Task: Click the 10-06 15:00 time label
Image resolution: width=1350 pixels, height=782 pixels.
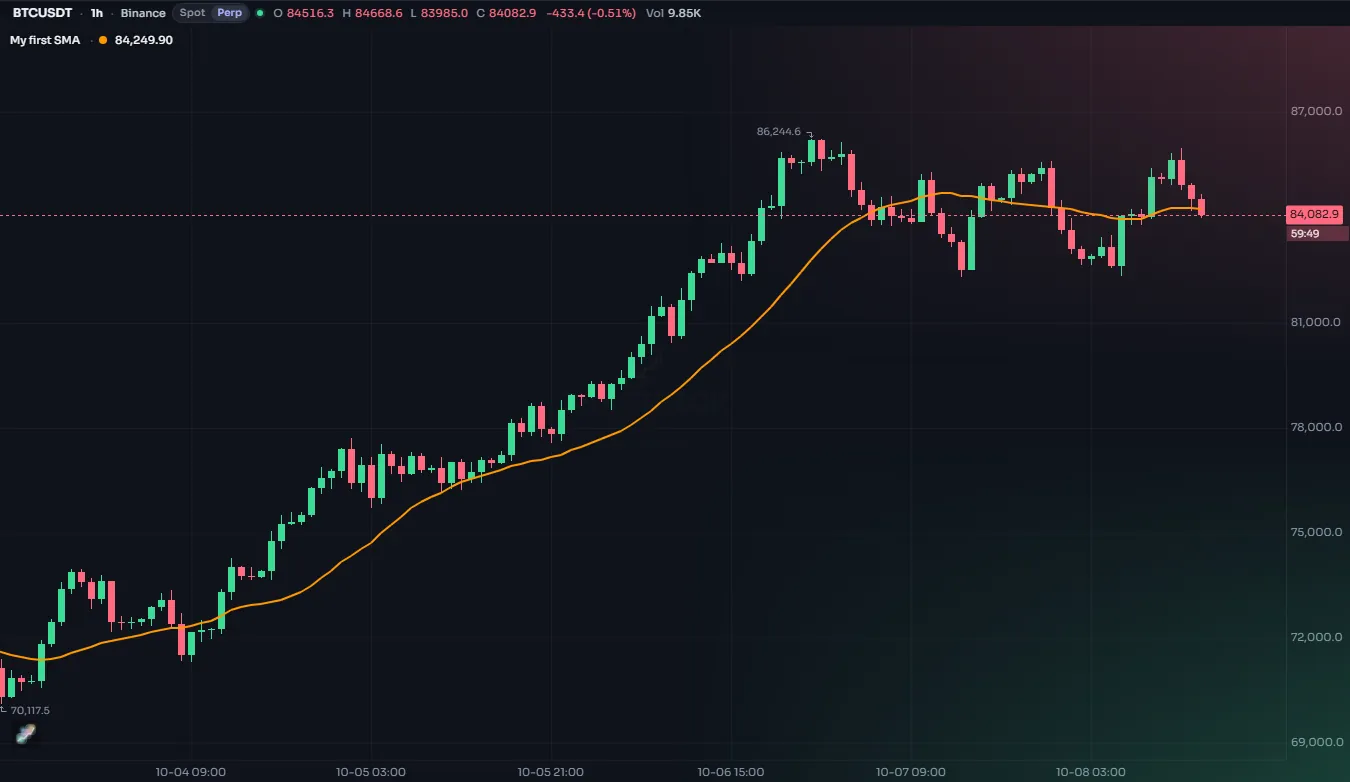Action: [x=731, y=772]
